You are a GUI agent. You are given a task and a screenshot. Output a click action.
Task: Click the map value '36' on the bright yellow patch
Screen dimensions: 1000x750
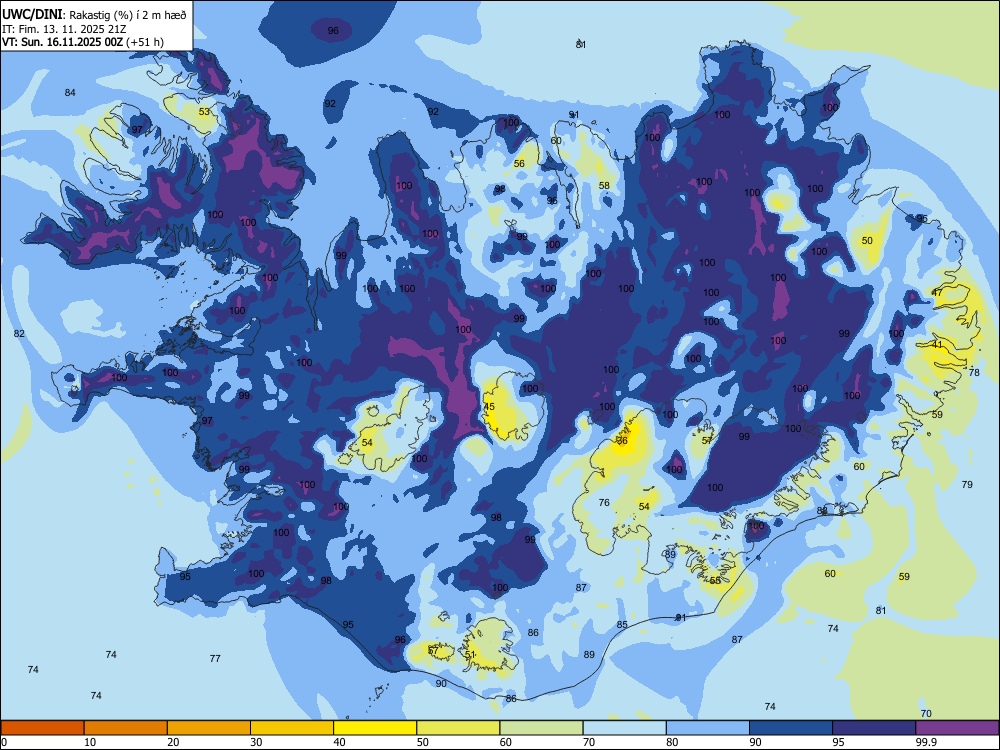622,441
